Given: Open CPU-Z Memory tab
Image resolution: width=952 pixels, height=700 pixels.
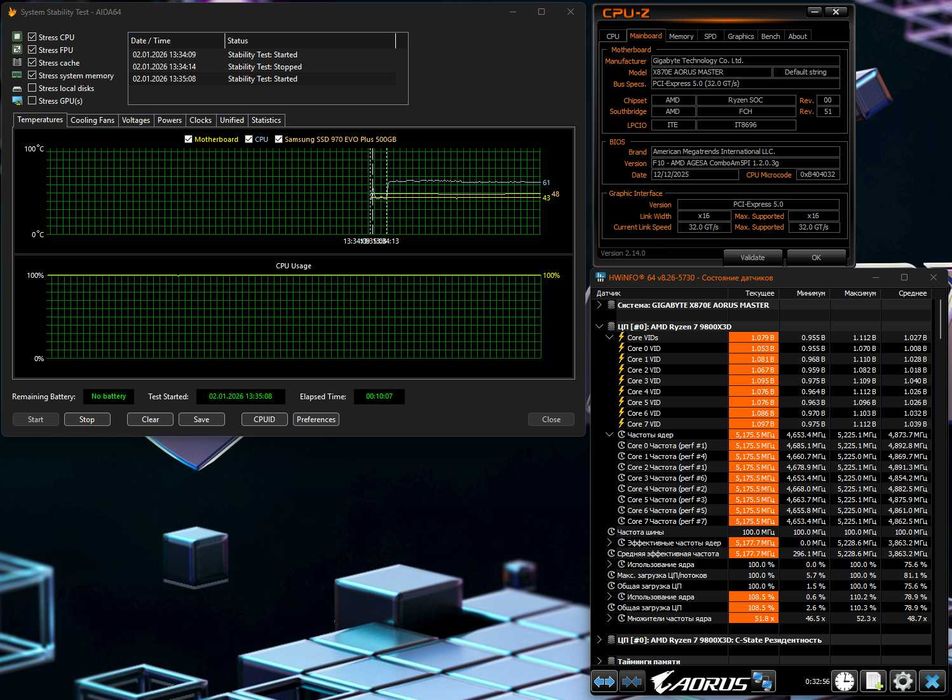Looking at the screenshot, I should [681, 36].
